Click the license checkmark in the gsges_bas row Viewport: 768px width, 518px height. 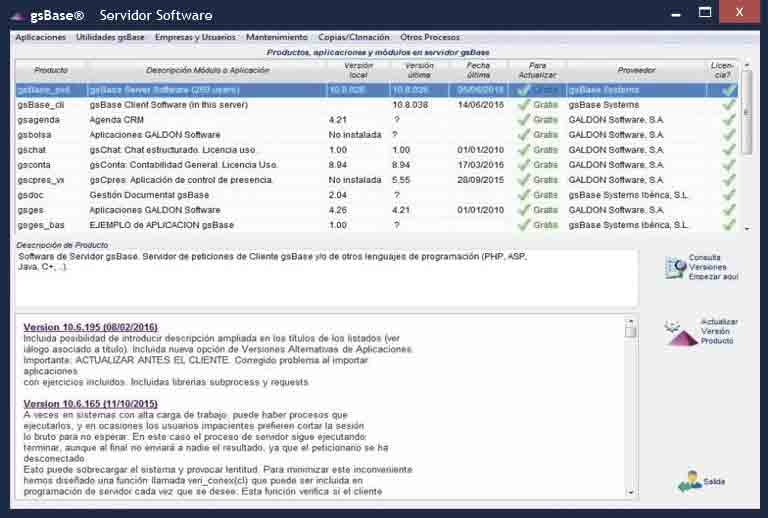pos(728,225)
